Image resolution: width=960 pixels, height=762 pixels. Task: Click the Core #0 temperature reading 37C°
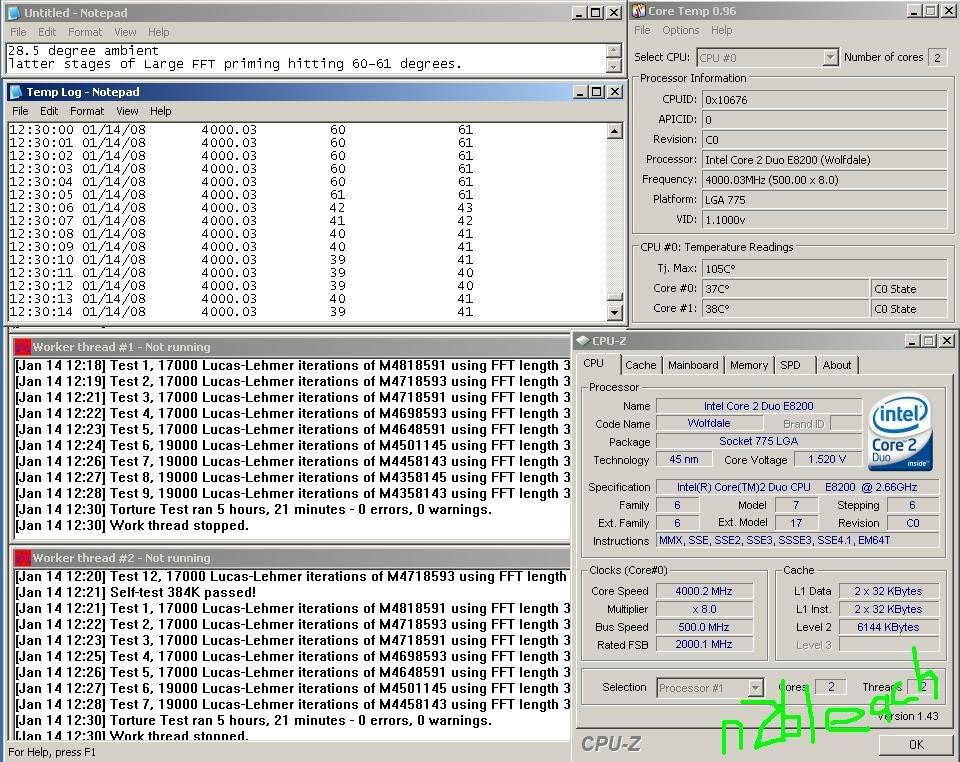(x=785, y=289)
